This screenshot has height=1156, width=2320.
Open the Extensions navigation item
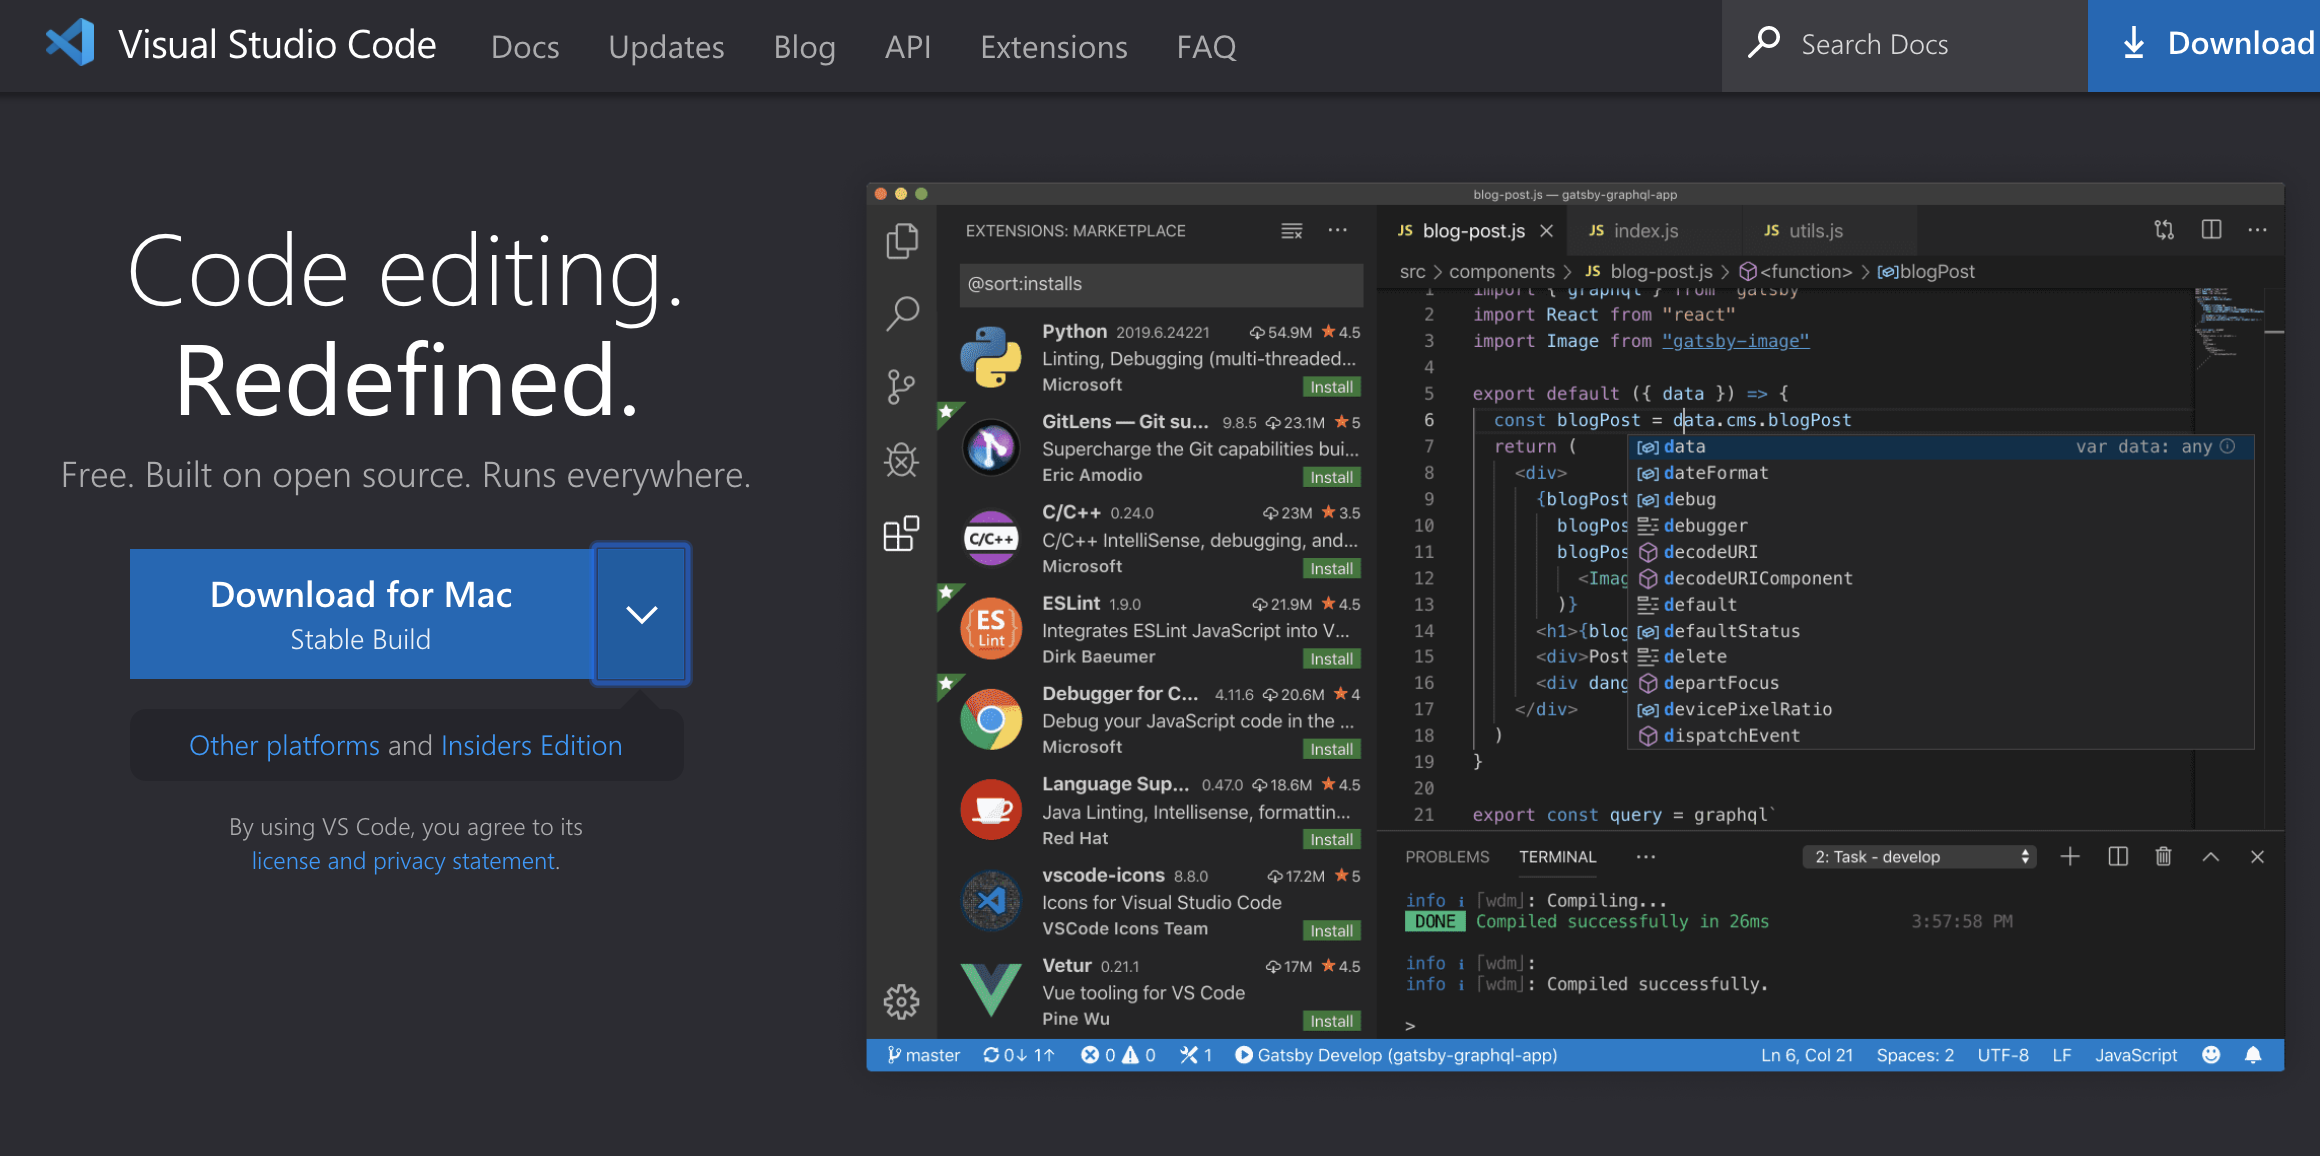coord(1054,46)
